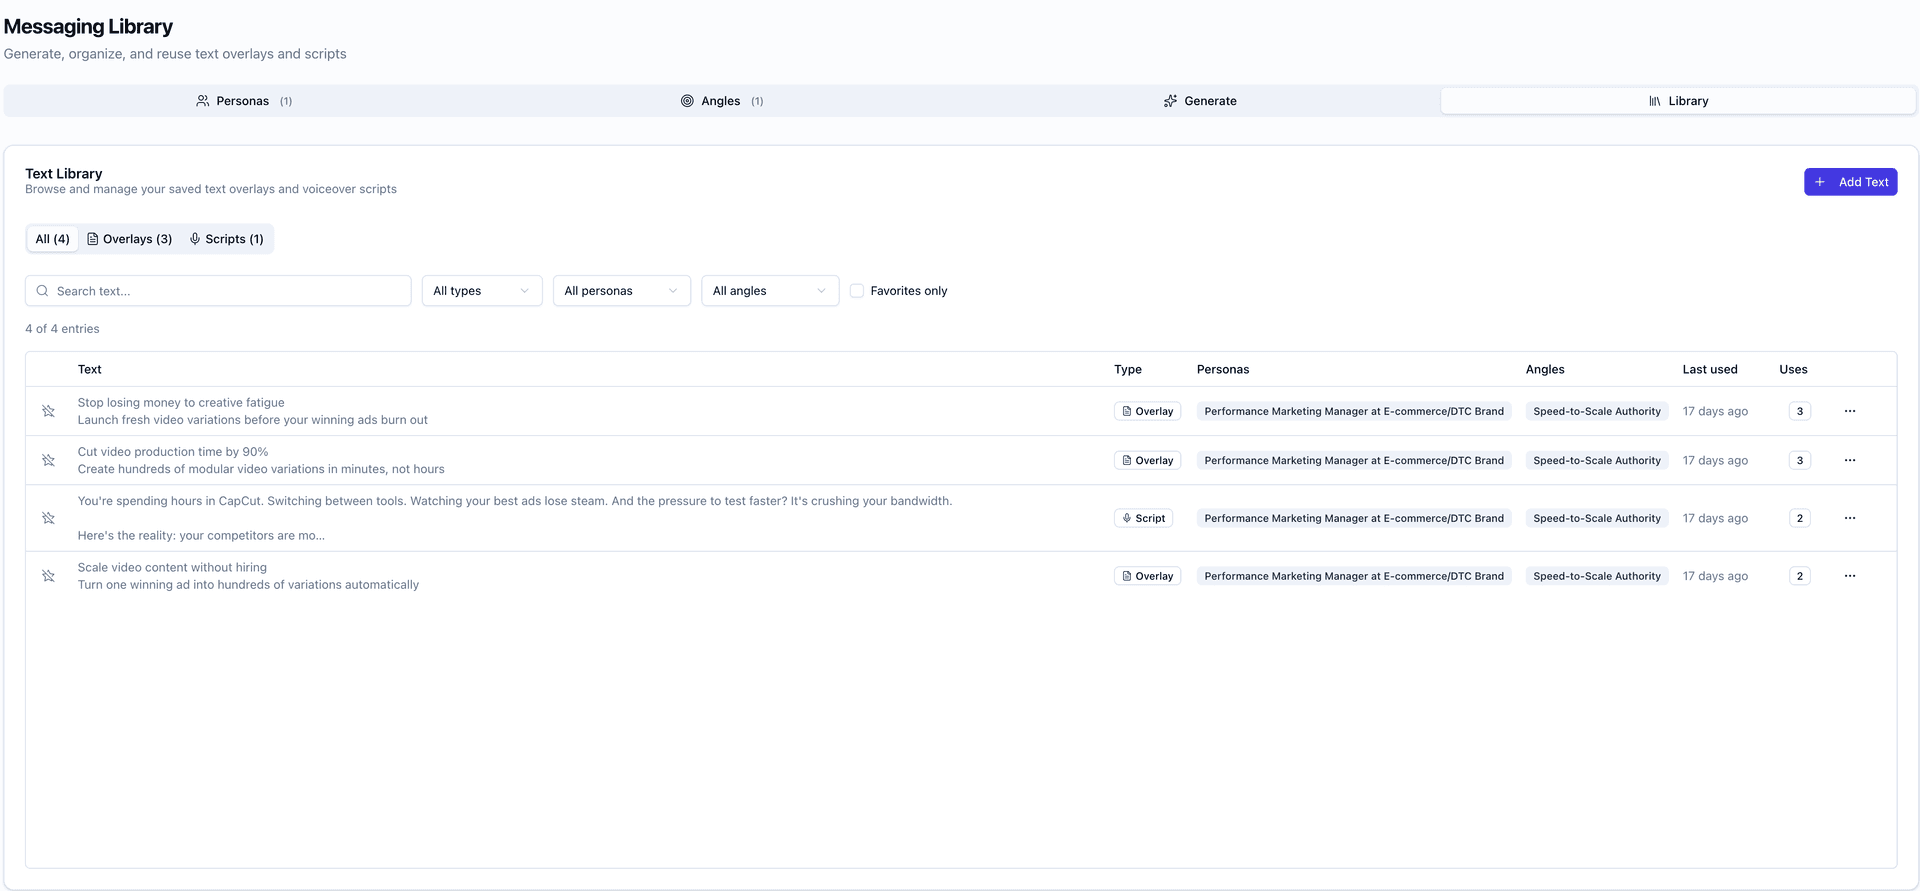Open more options for 'Stop losing money' row
1920x891 pixels.
1850,411
